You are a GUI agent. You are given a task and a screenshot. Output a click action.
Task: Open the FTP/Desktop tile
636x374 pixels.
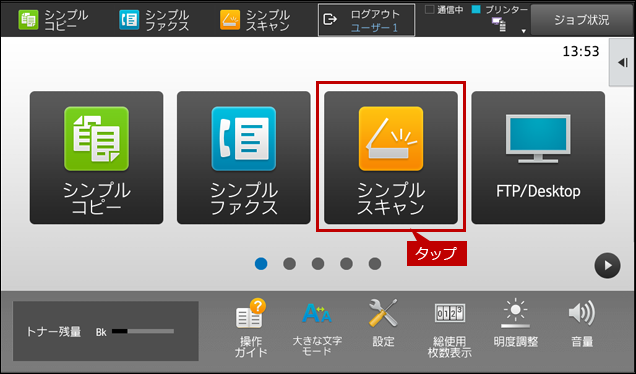(538, 158)
